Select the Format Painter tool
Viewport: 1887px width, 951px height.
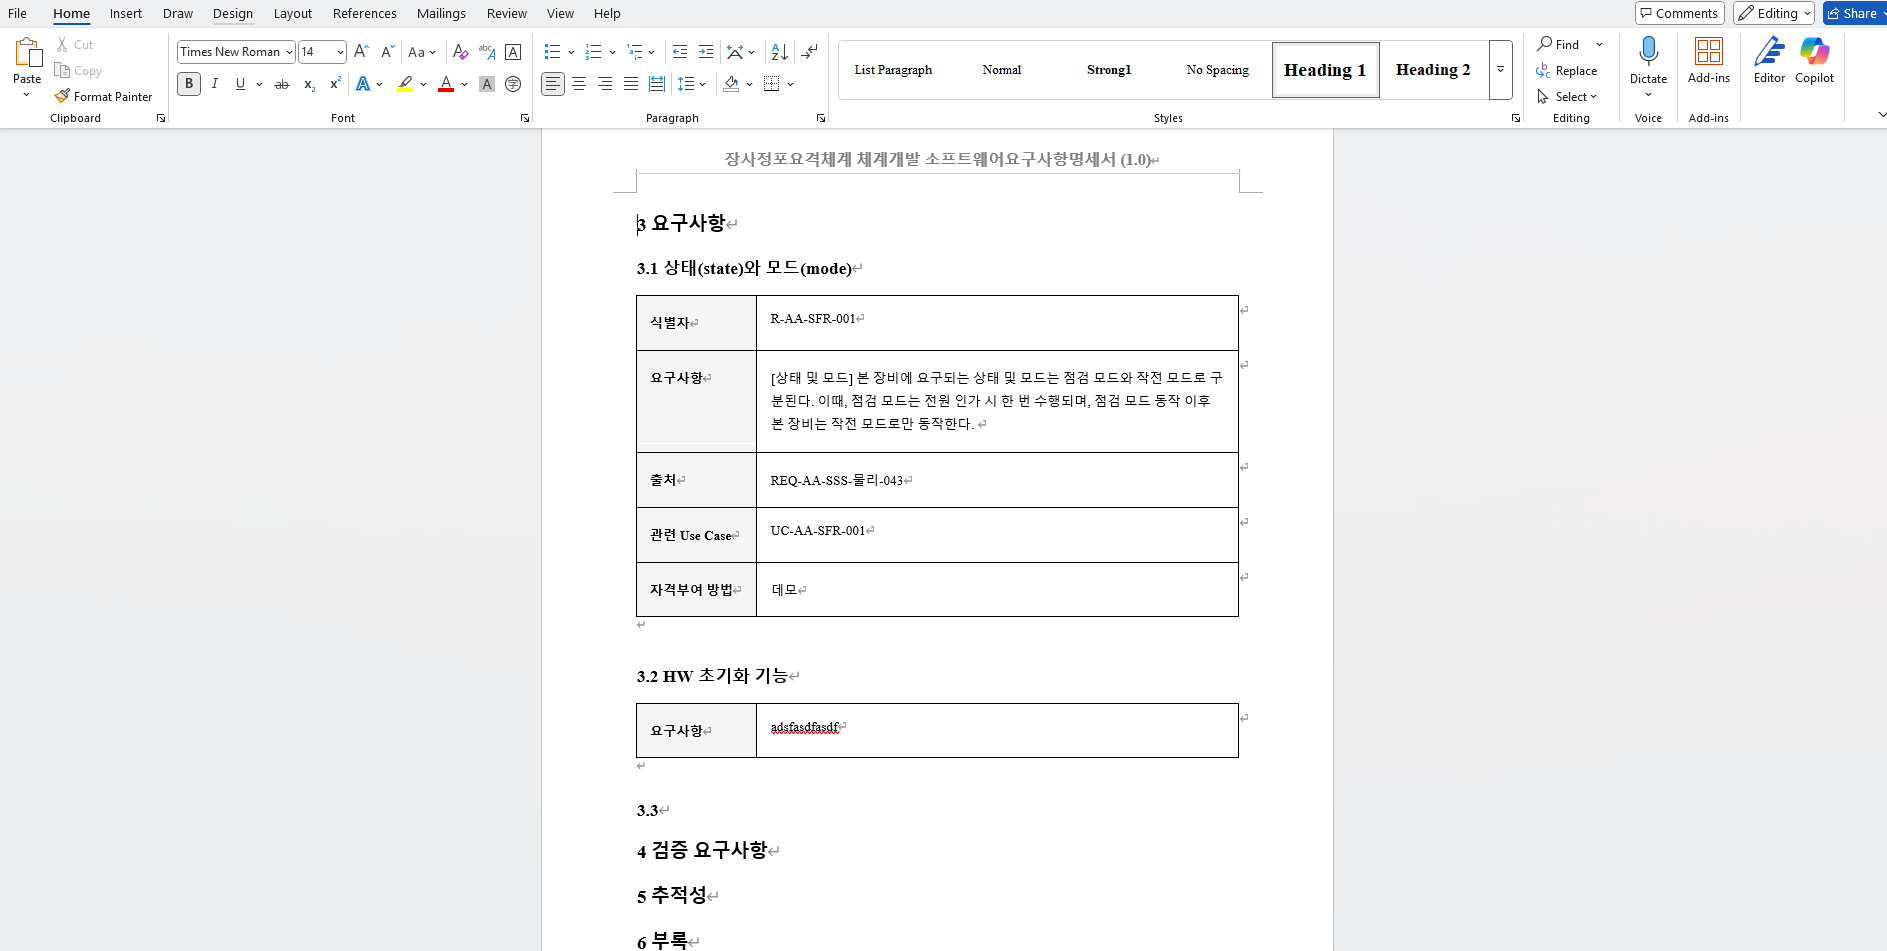(x=104, y=96)
